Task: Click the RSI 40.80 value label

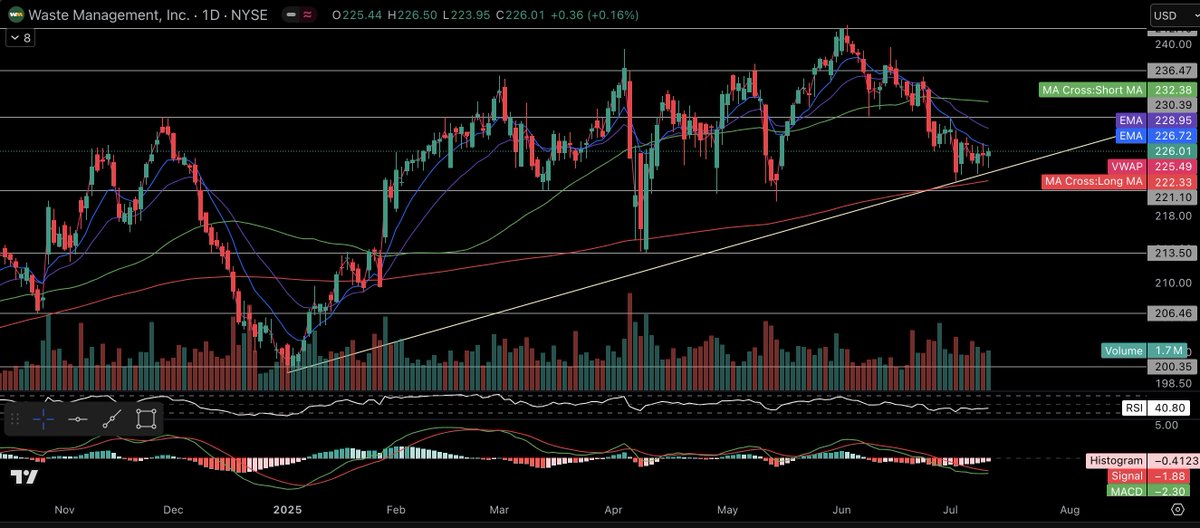Action: click(x=1154, y=408)
